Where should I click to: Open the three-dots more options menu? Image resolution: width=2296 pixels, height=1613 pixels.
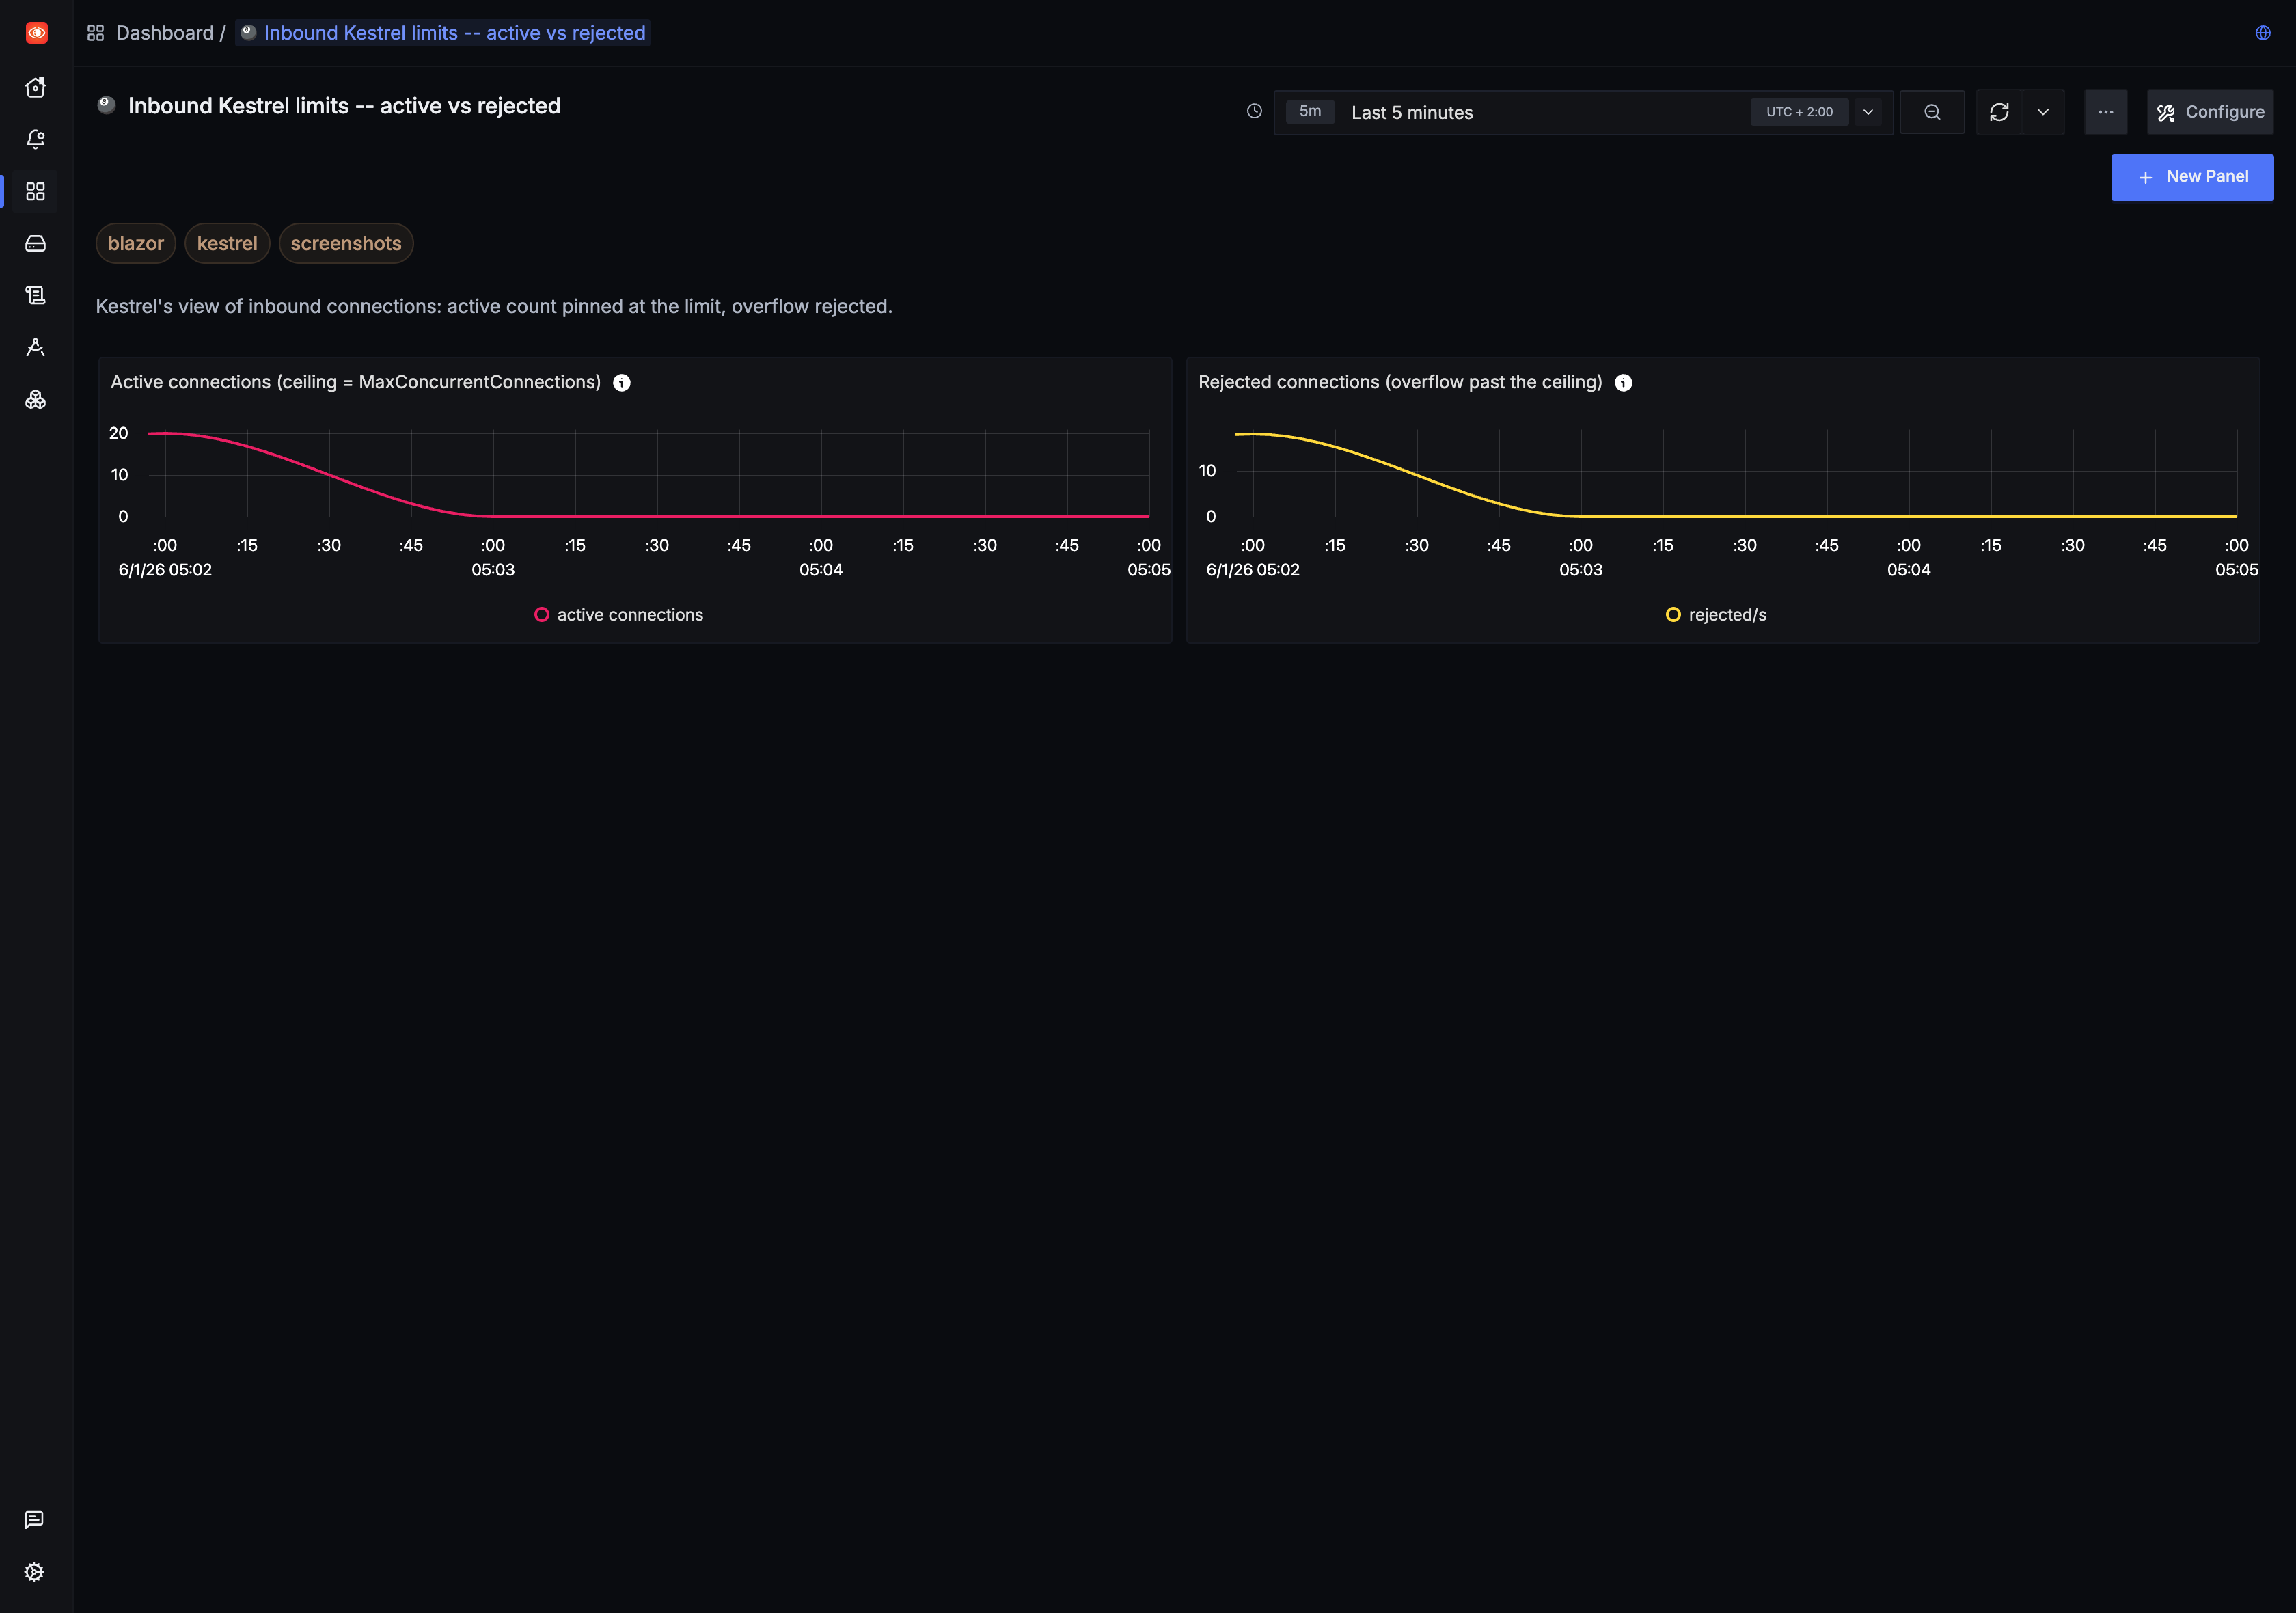[x=2105, y=112]
